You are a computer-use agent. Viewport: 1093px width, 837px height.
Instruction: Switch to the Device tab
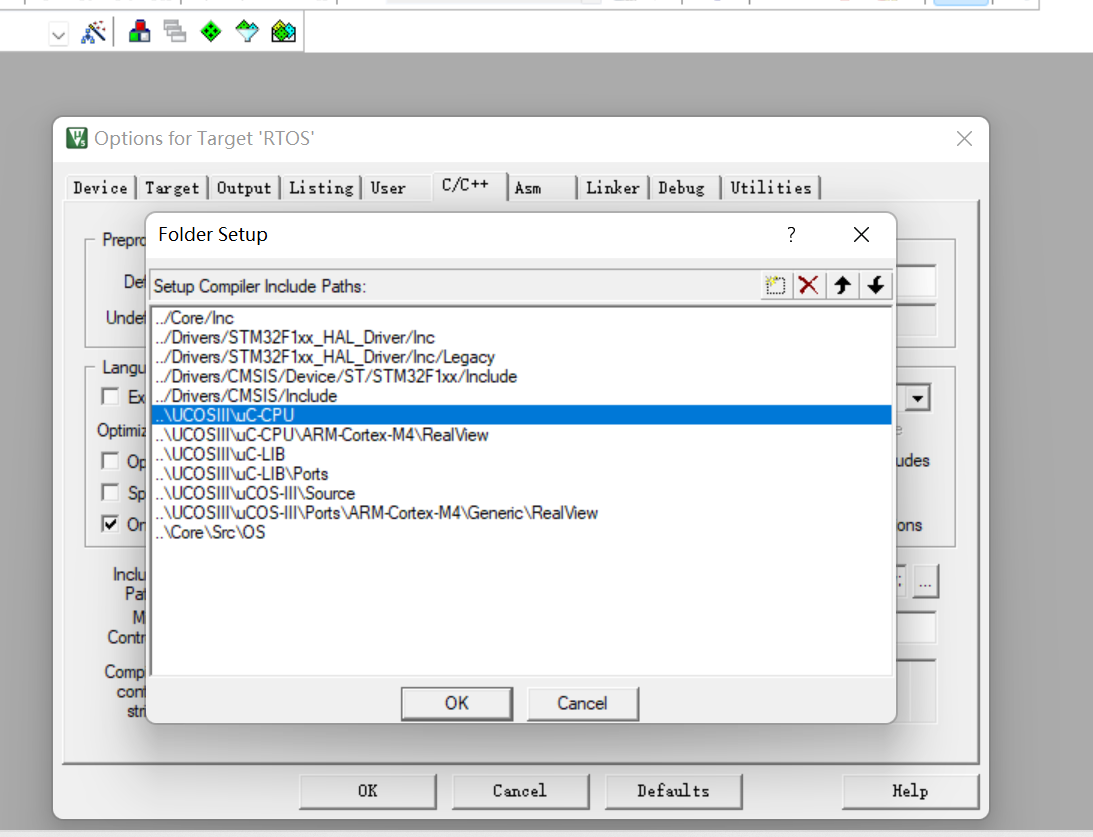coord(100,188)
